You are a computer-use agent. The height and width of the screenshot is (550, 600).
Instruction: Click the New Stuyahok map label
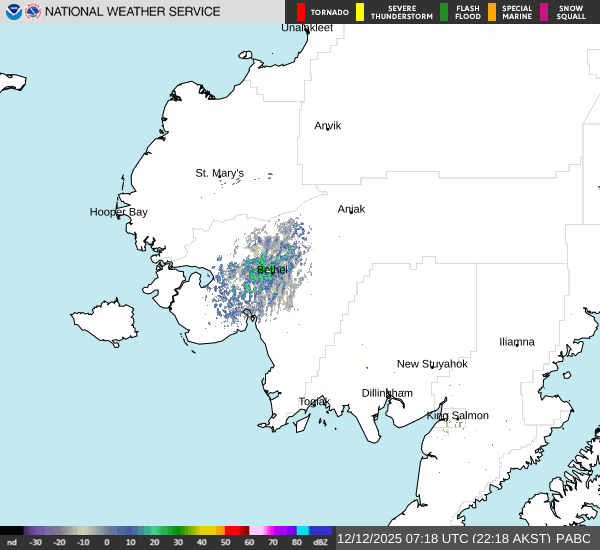[432, 364]
